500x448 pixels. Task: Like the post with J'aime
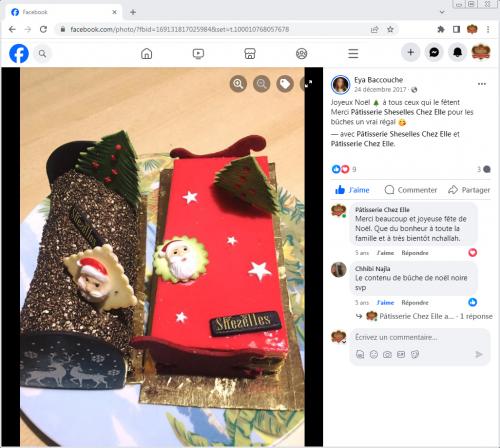(x=352, y=190)
